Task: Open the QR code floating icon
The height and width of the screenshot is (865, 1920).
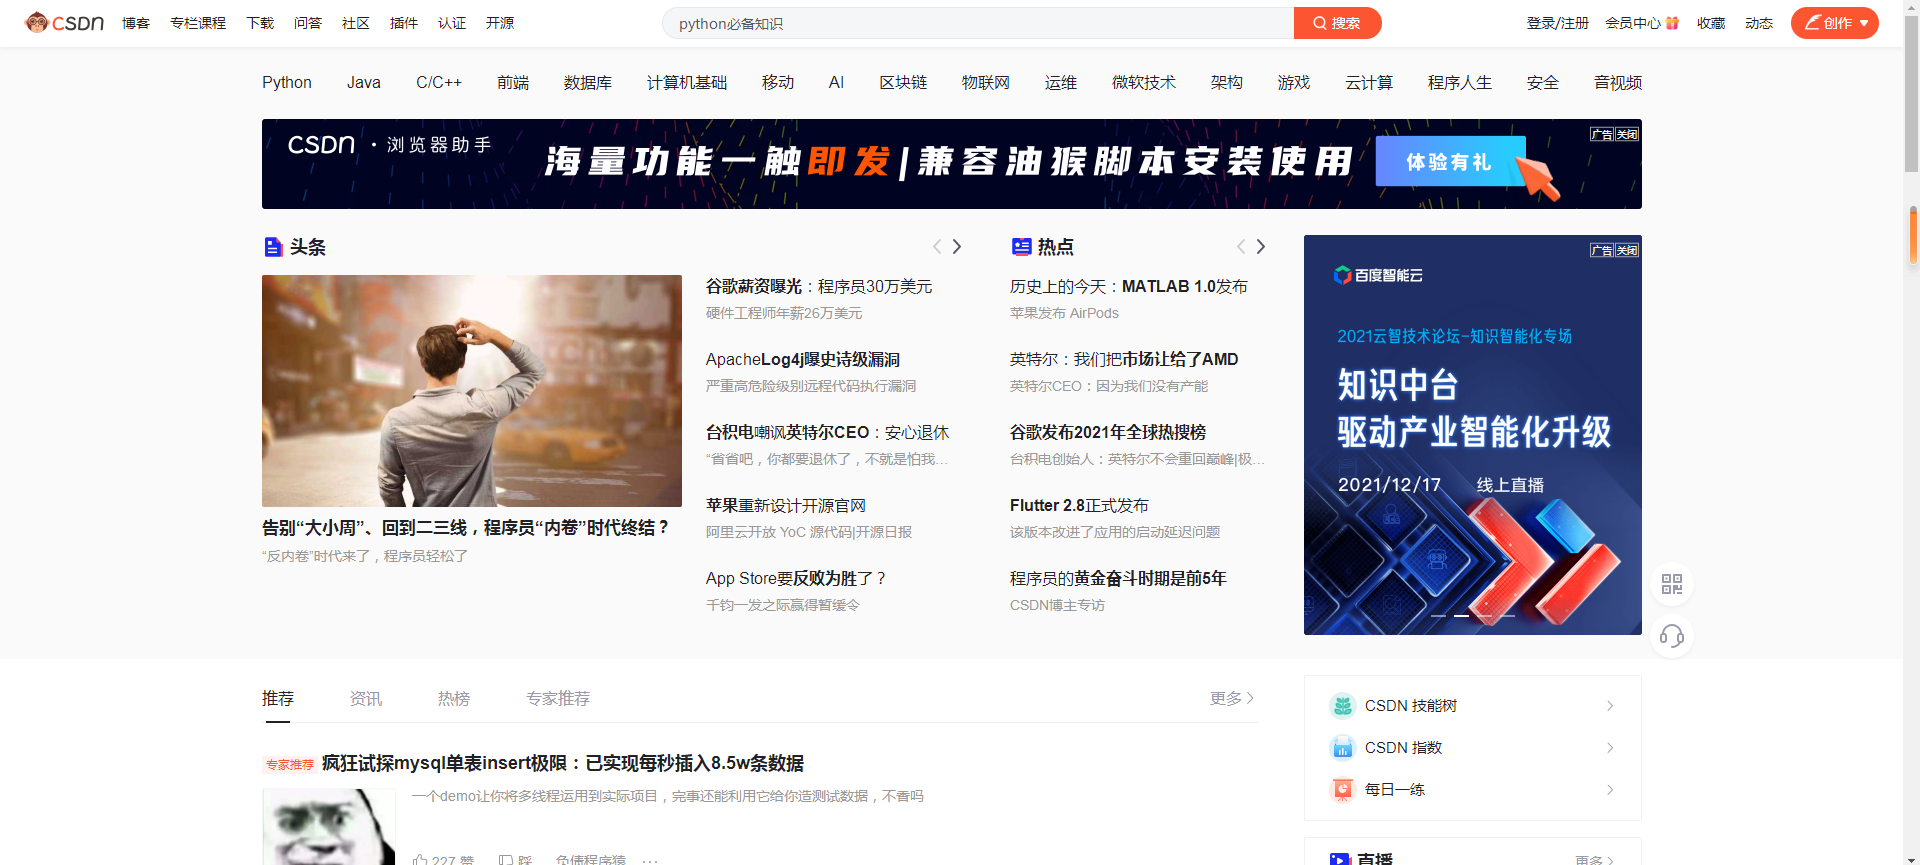Action: point(1672,584)
